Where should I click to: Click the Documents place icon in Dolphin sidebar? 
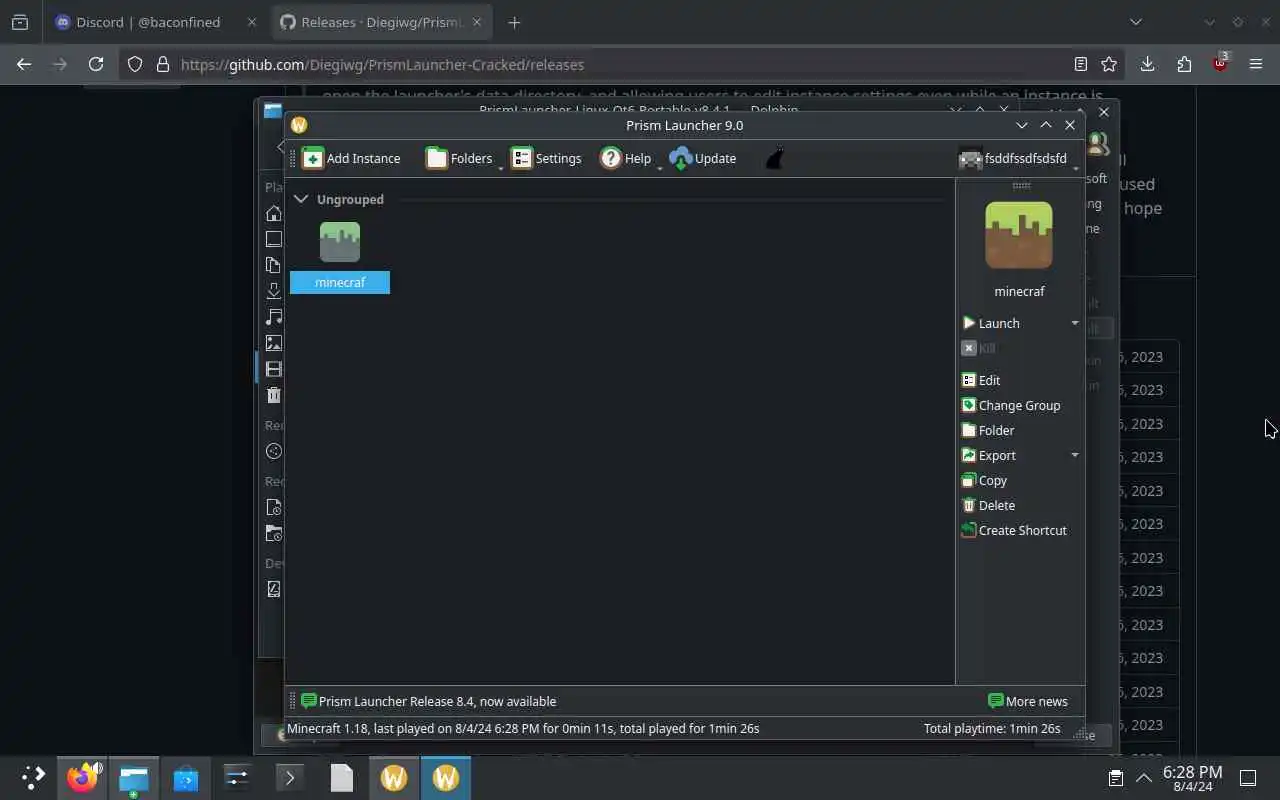click(274, 265)
